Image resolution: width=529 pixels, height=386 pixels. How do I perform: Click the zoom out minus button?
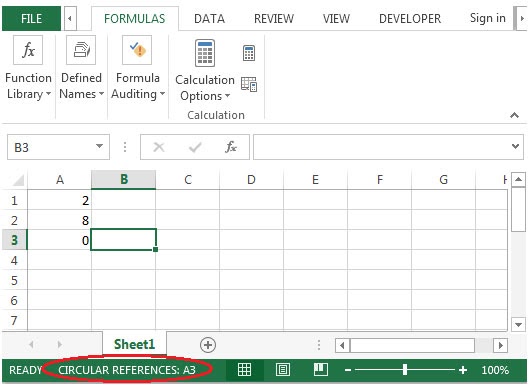click(348, 370)
